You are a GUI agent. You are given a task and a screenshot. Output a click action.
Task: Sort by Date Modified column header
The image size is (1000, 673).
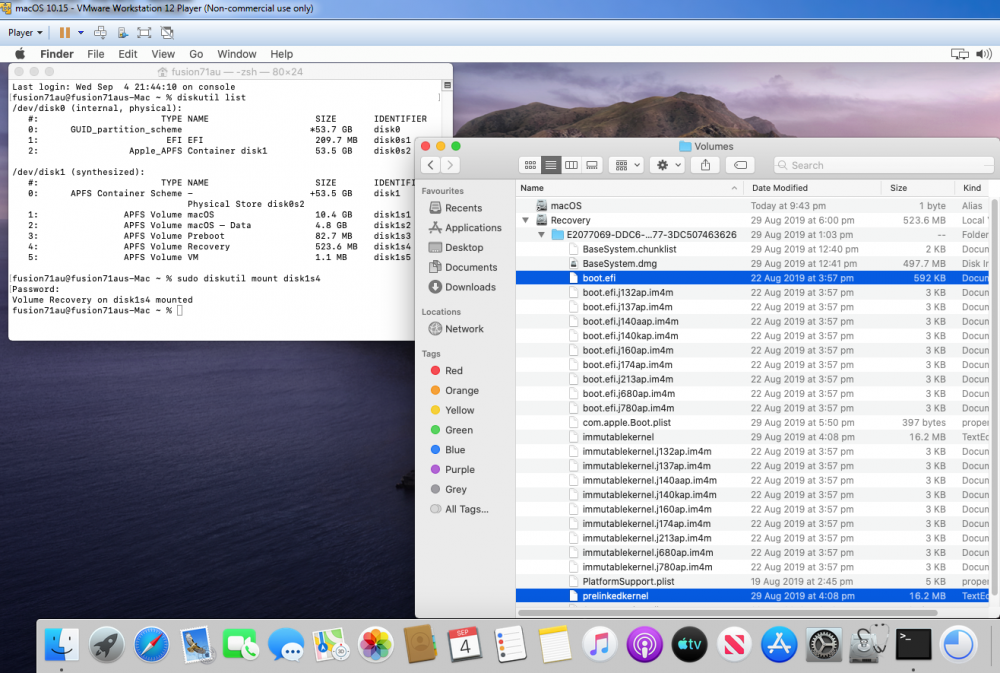(812, 188)
